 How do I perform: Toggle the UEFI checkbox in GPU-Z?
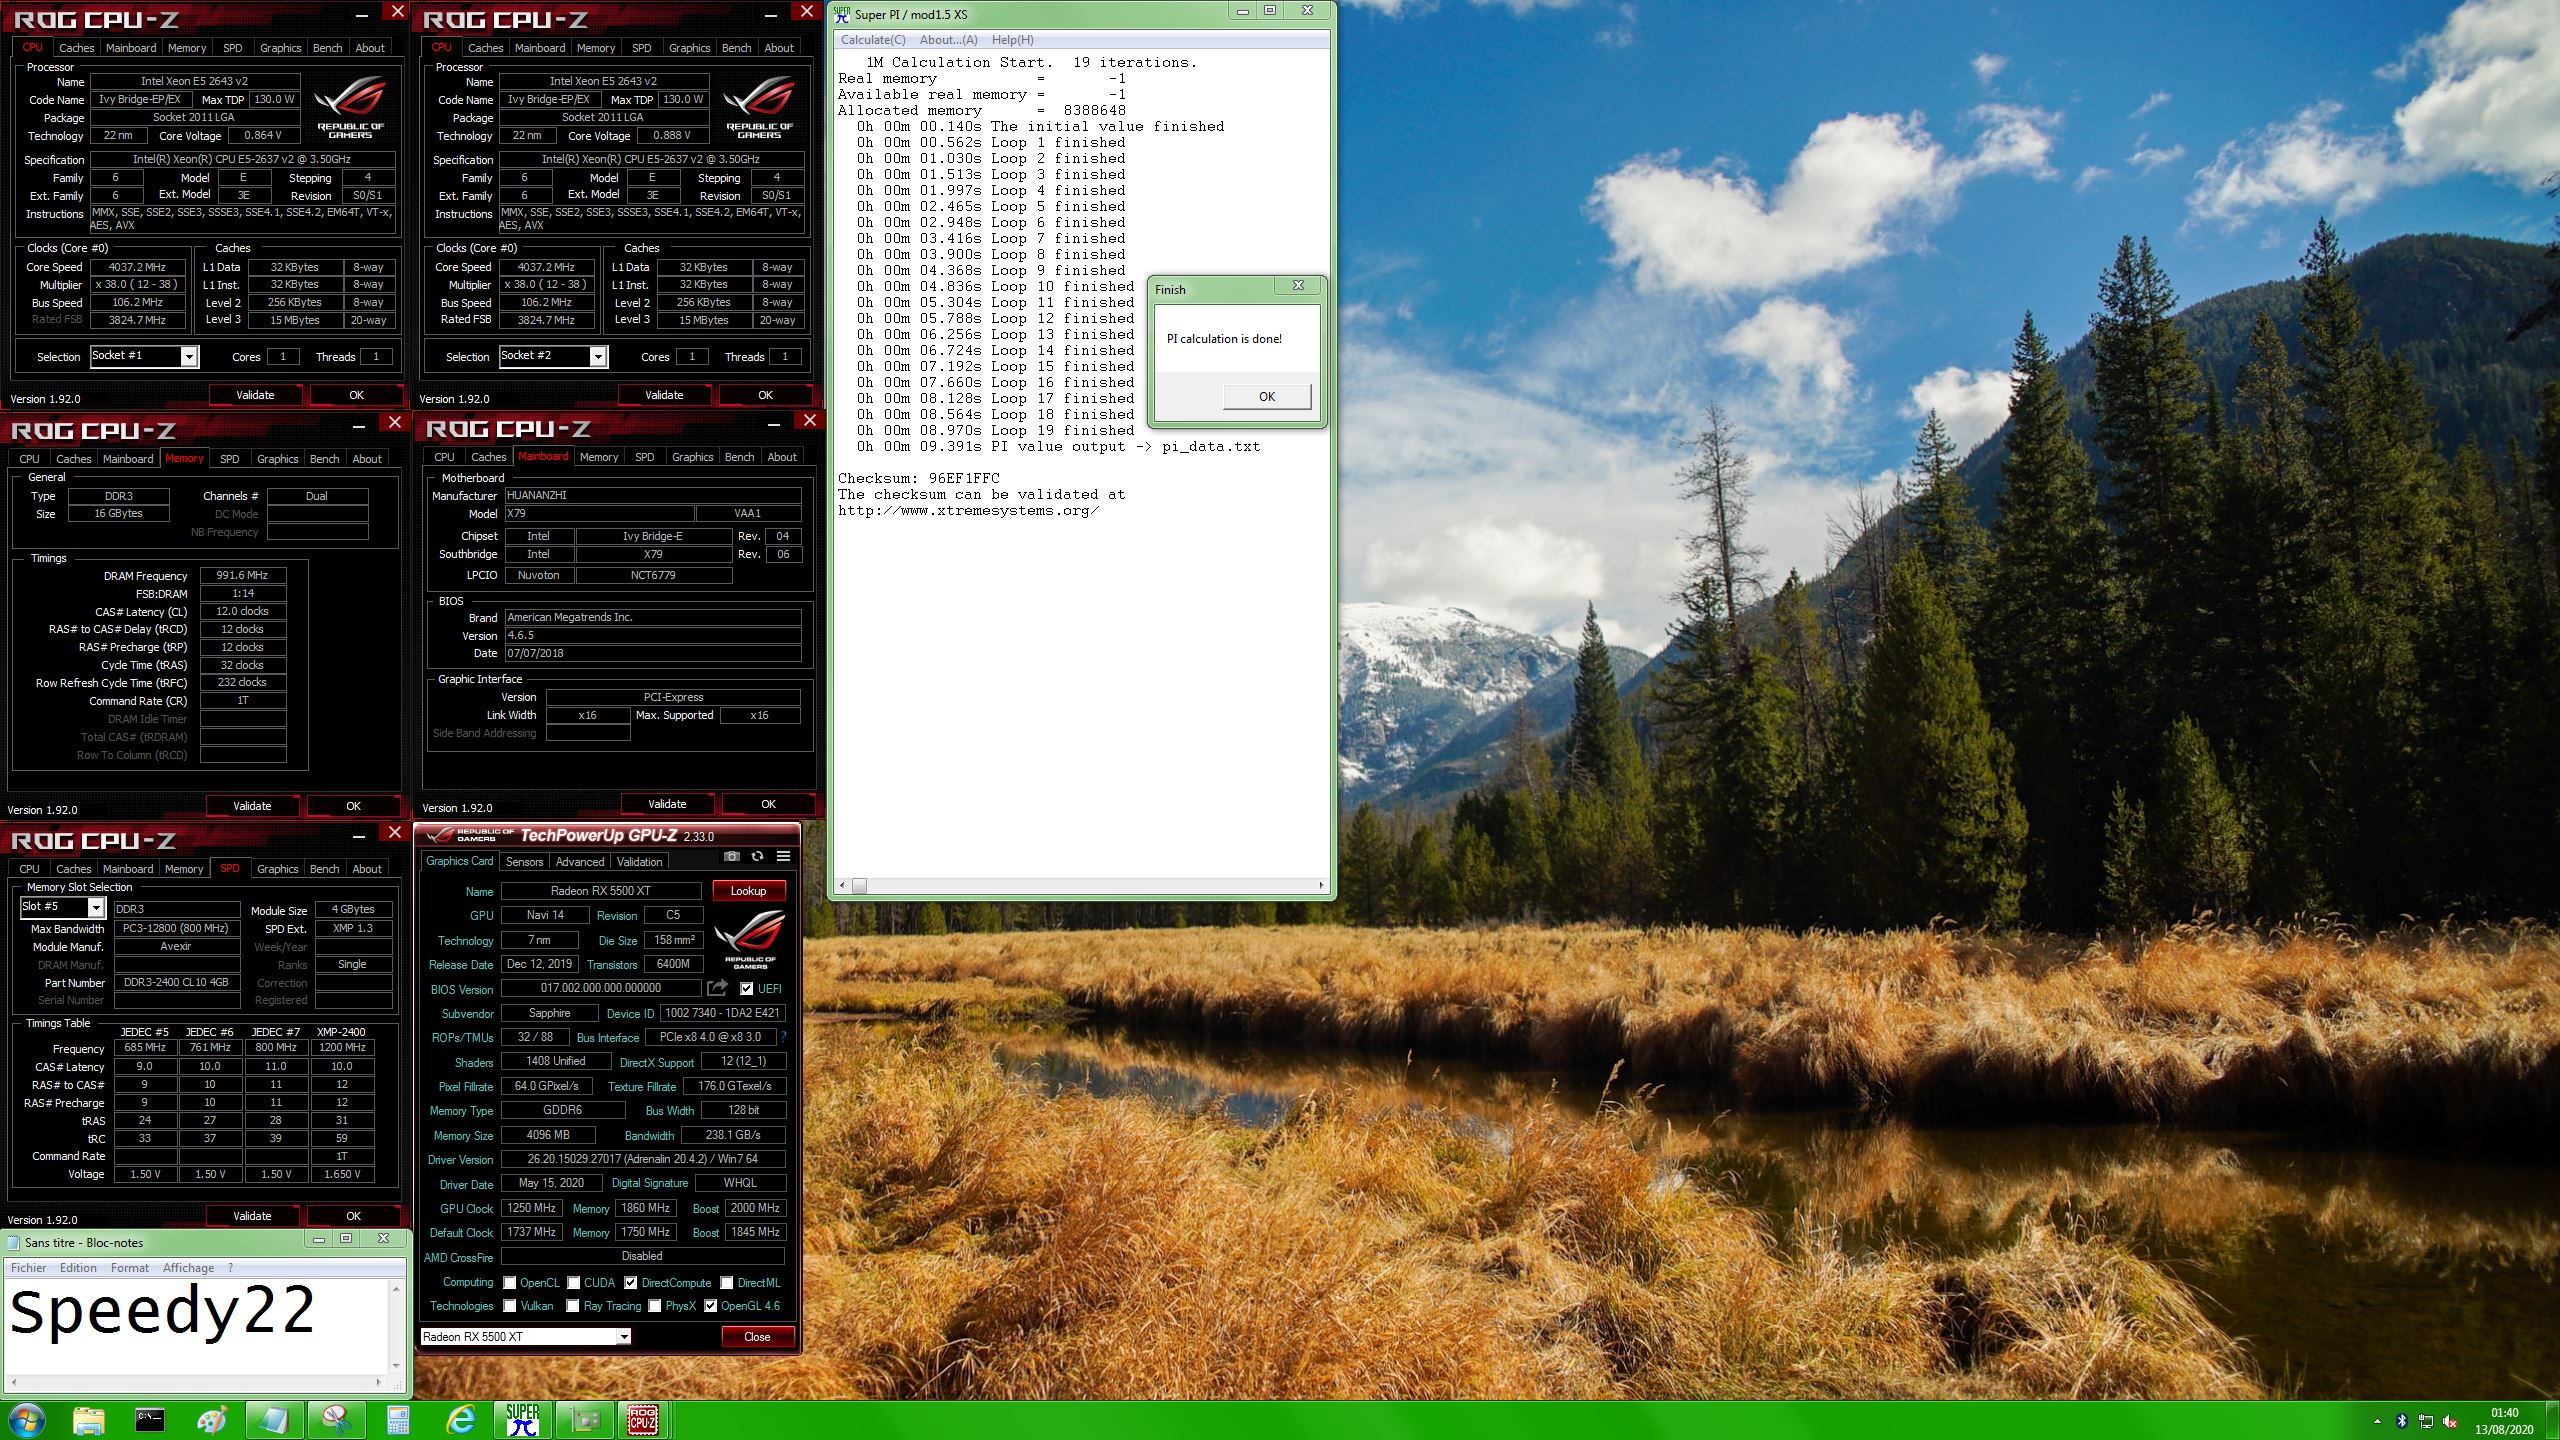746,988
